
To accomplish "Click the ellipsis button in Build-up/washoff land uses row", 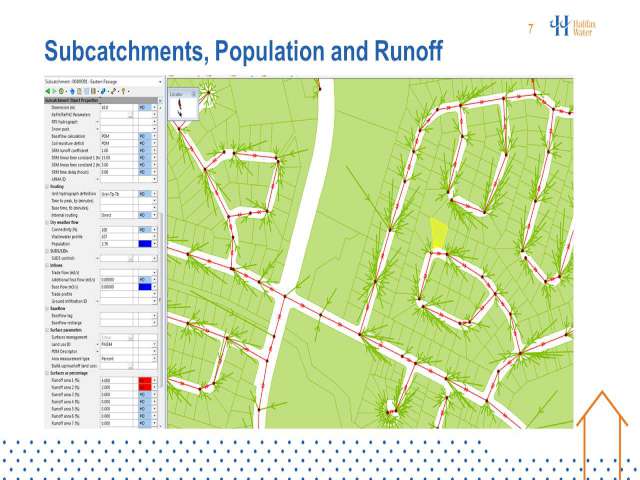I will 131,366.
